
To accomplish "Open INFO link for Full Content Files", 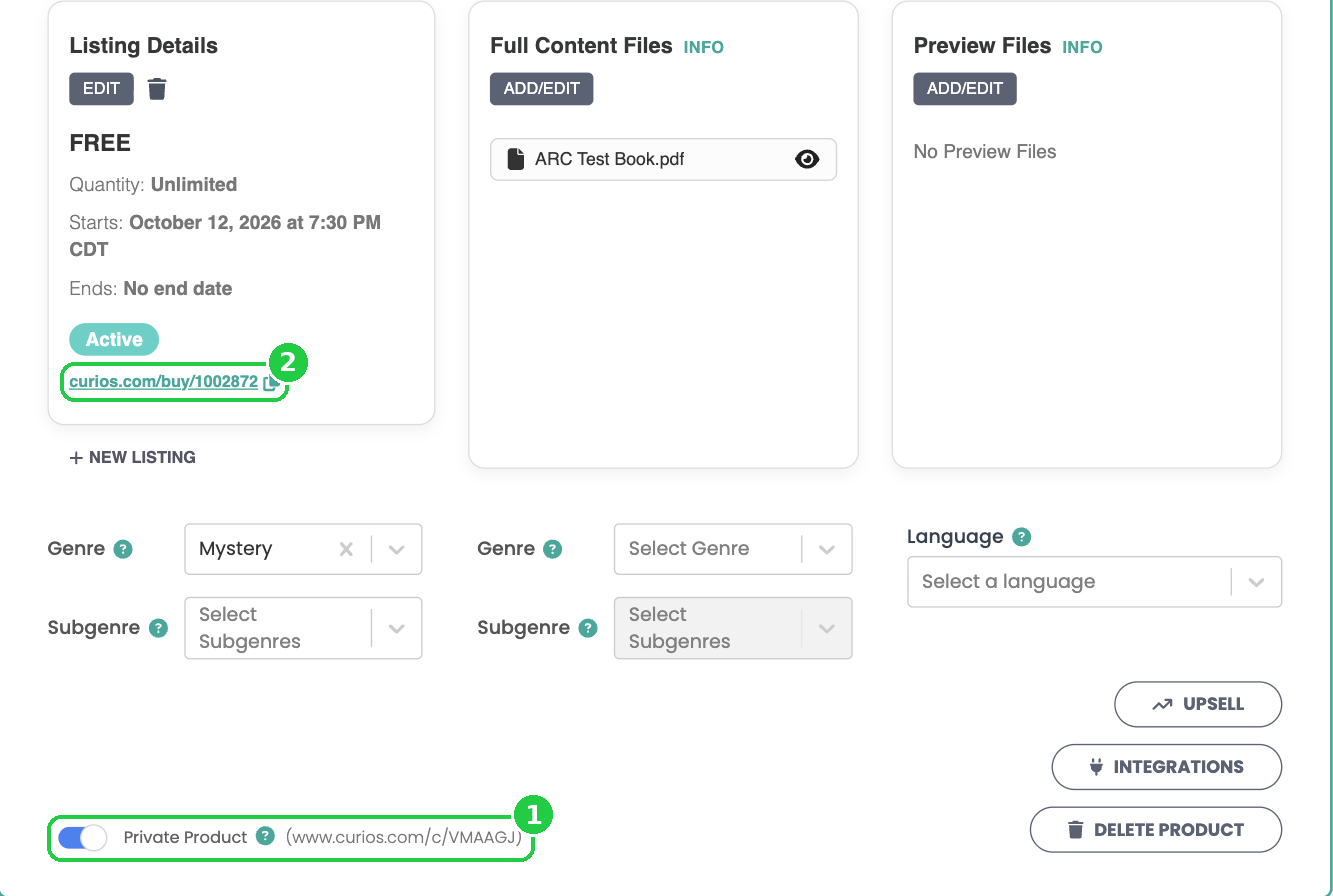I will (704, 47).
